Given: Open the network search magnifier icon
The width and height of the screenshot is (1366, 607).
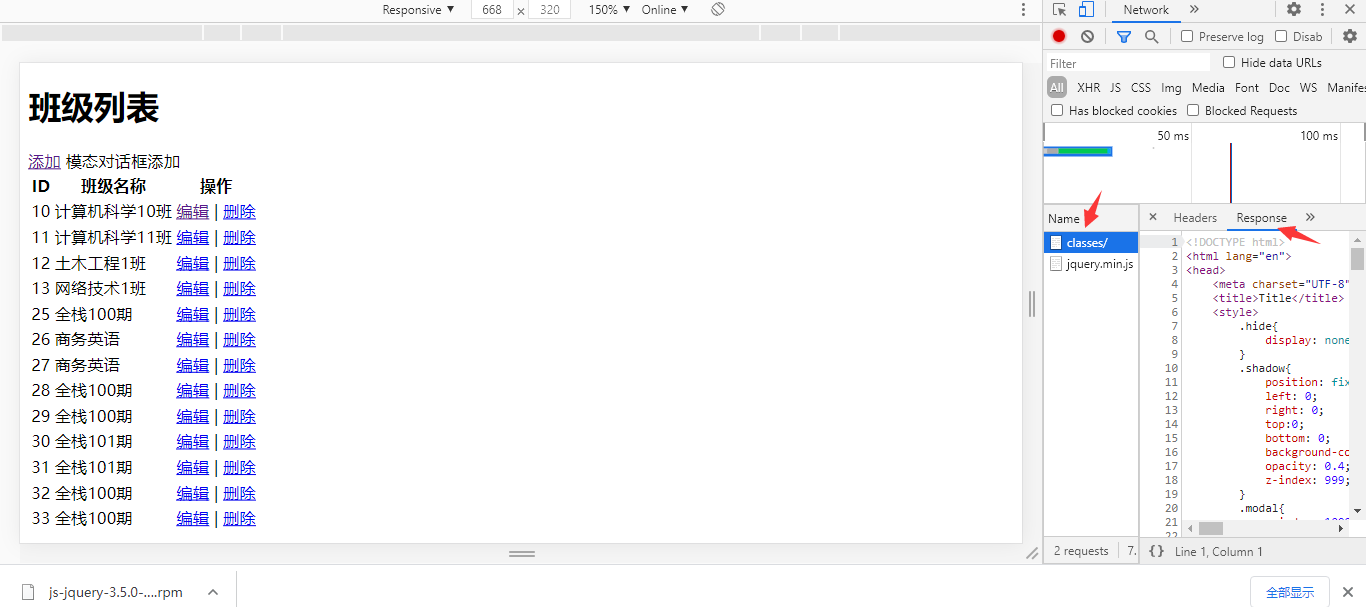Looking at the screenshot, I should [x=1152, y=36].
